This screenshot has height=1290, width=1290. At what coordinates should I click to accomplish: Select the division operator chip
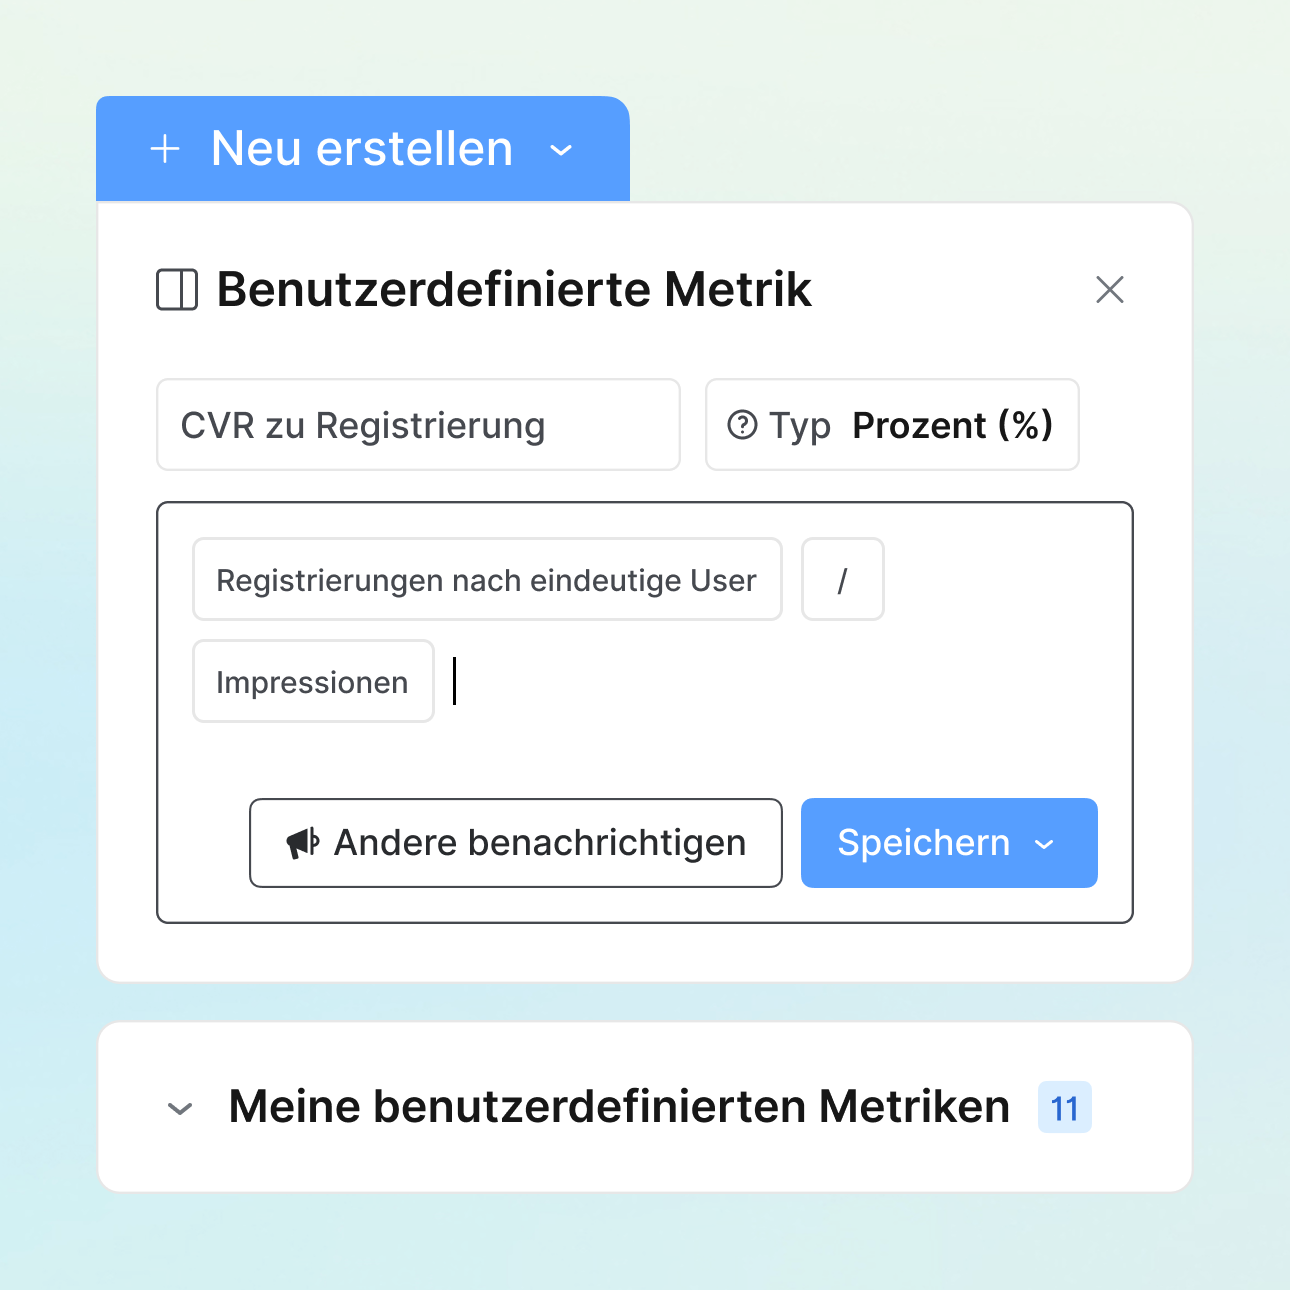842,580
